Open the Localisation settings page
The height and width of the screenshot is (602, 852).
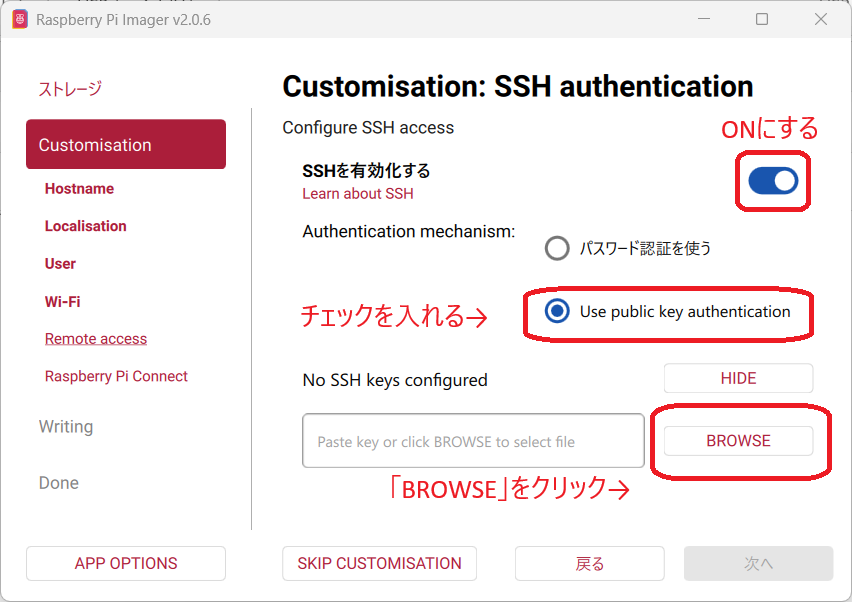pos(85,226)
